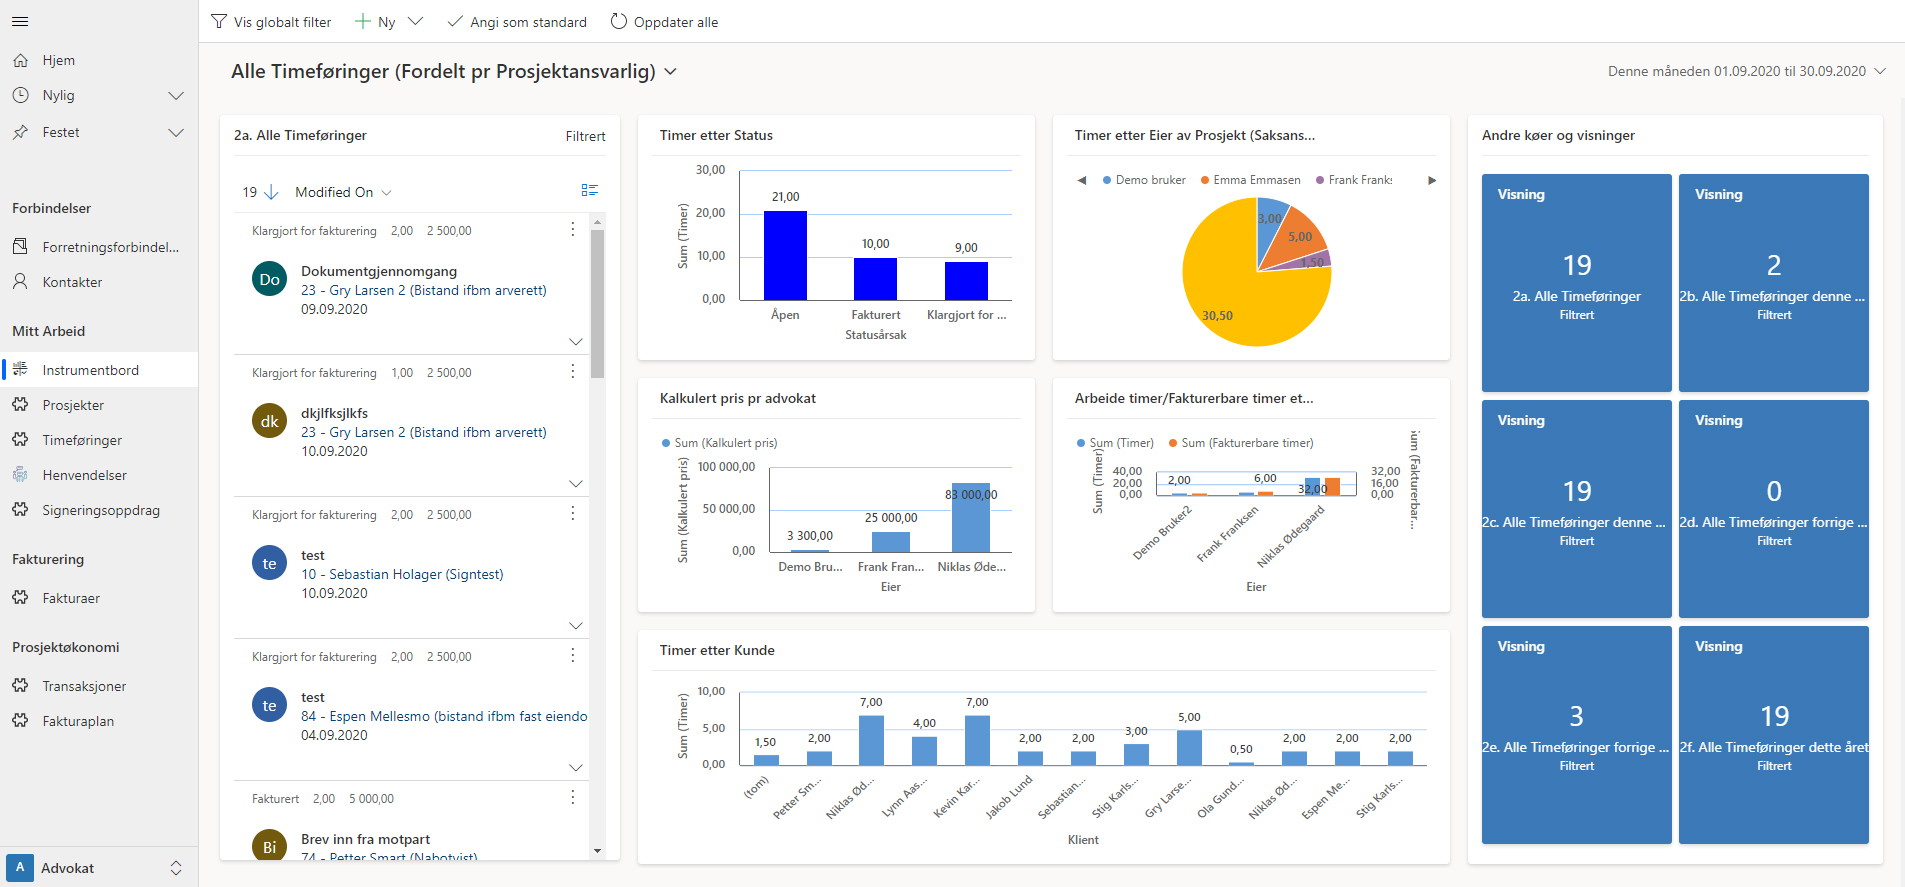Screen dimensions: 1905x887
Task: Open the hamburger navigation menu
Action: click(20, 21)
